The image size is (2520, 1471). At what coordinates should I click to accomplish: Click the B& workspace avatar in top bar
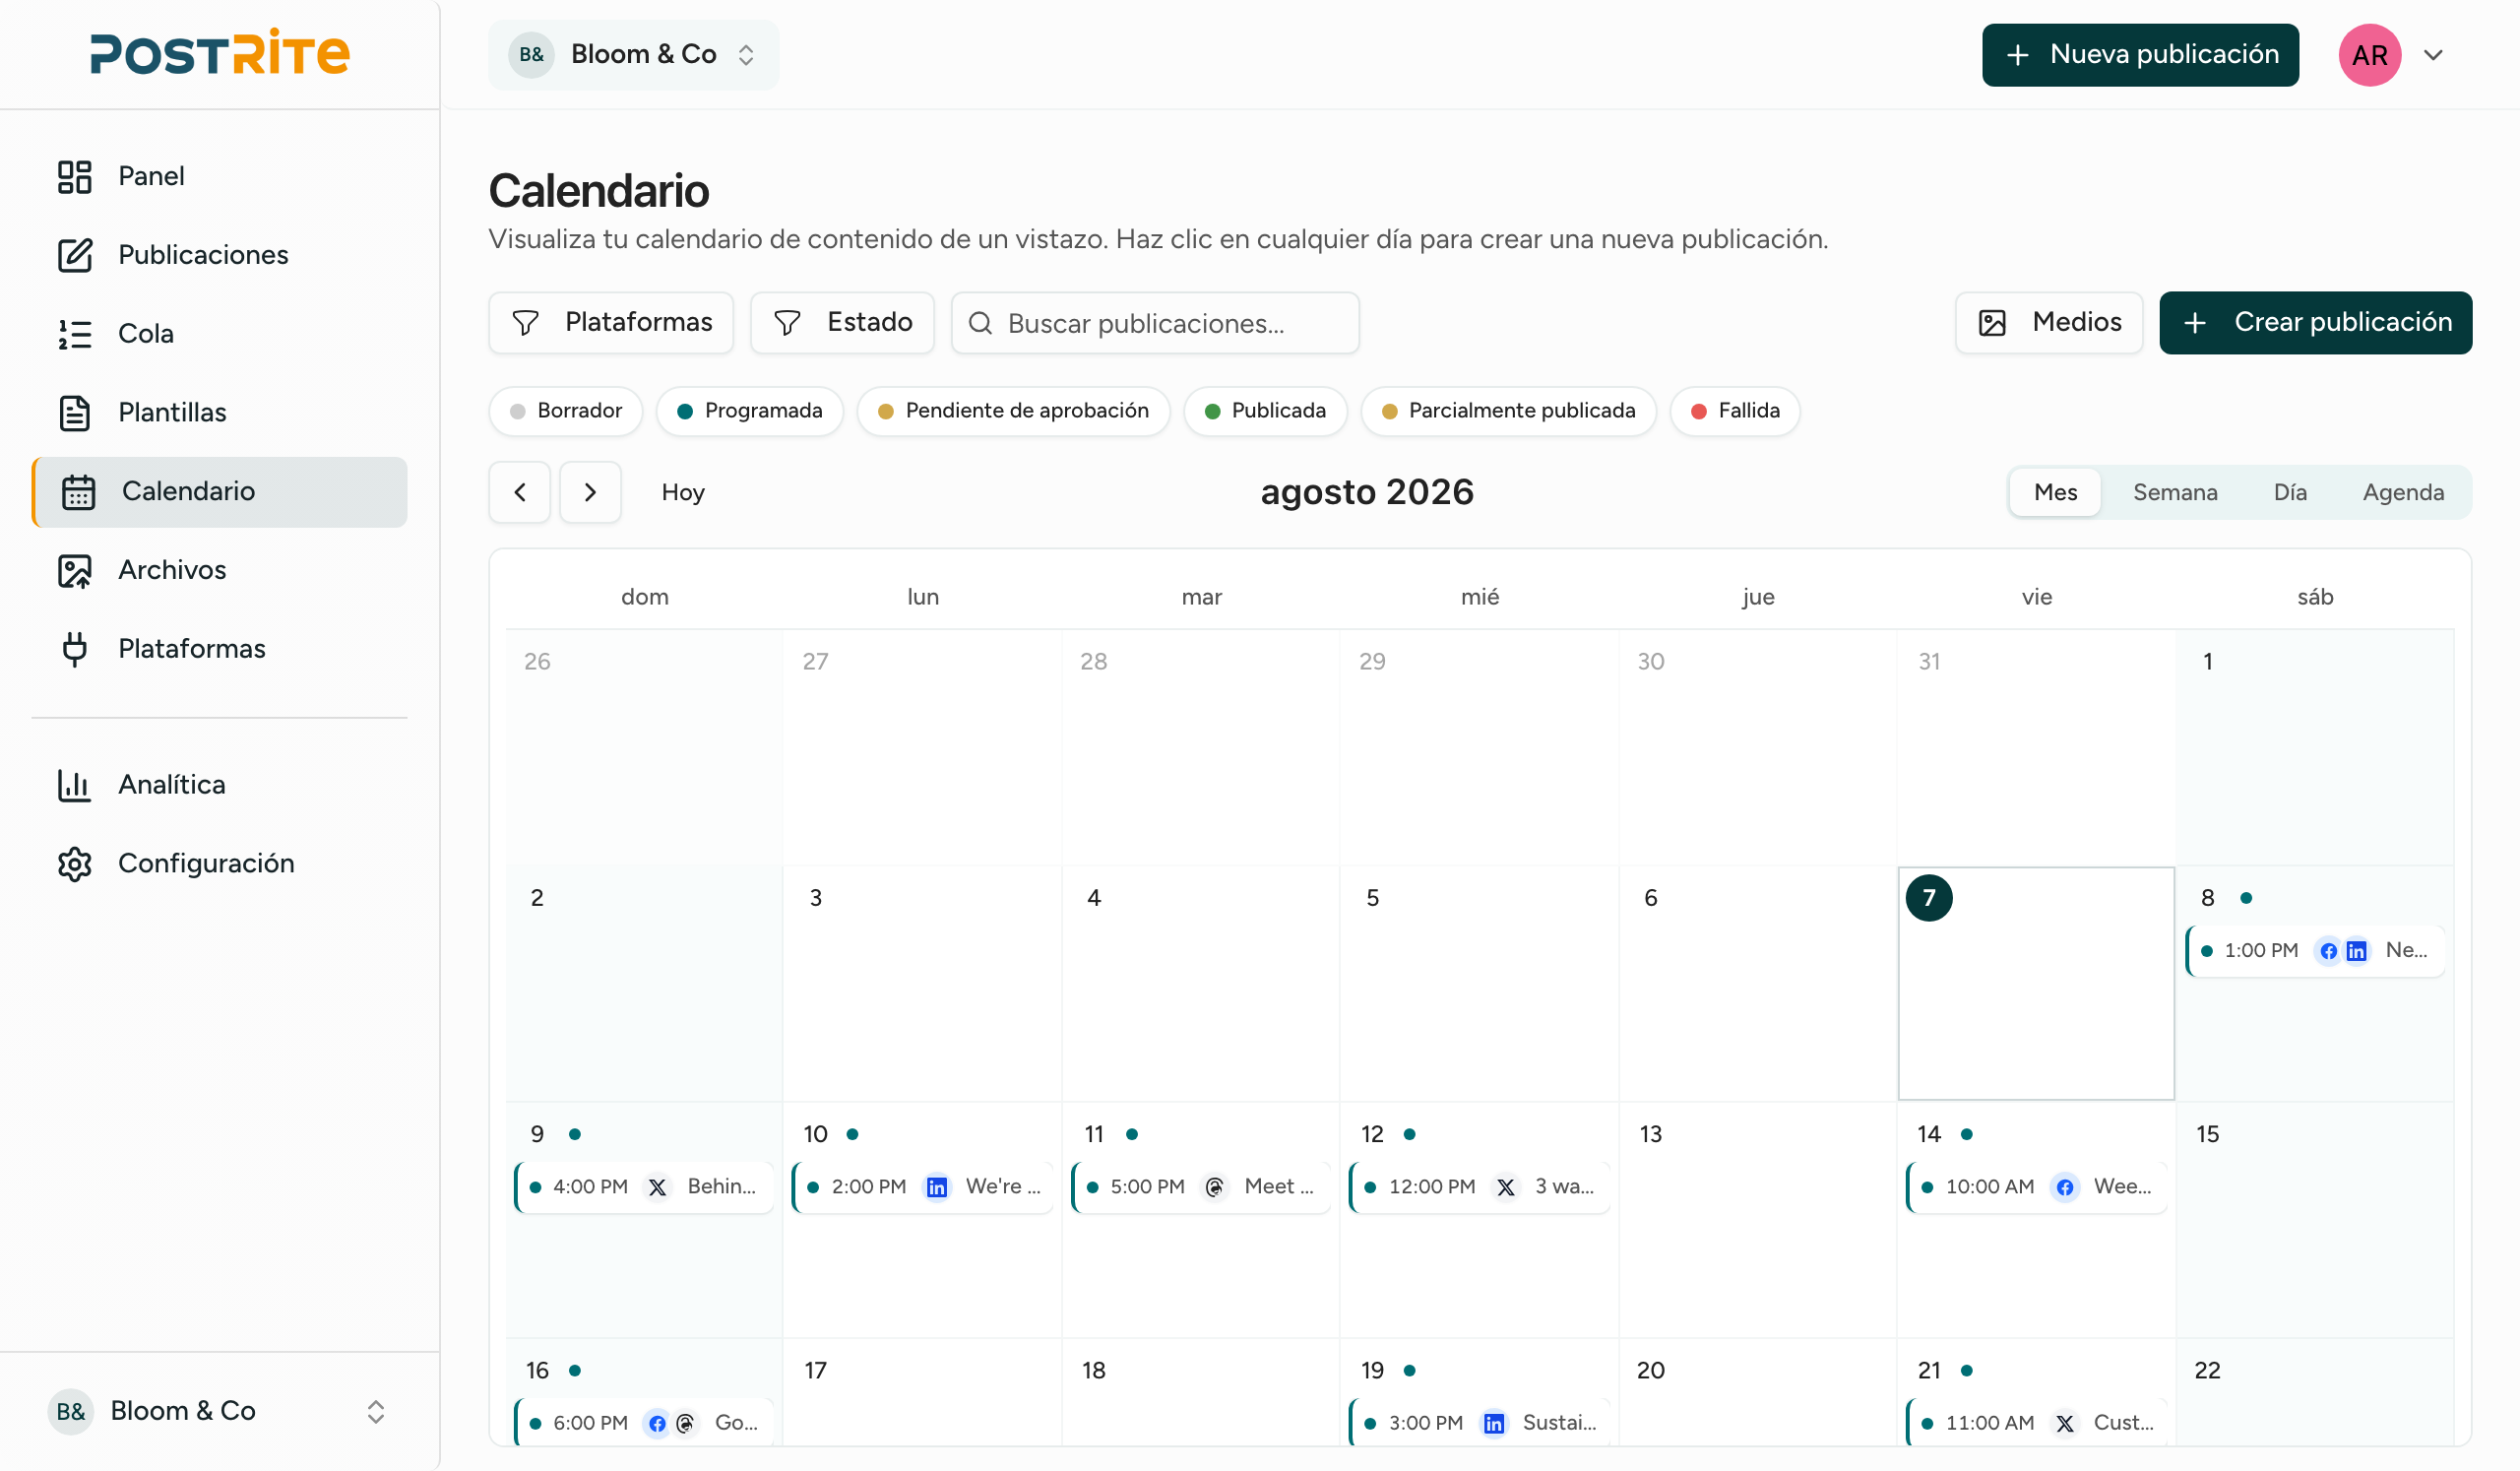531,55
